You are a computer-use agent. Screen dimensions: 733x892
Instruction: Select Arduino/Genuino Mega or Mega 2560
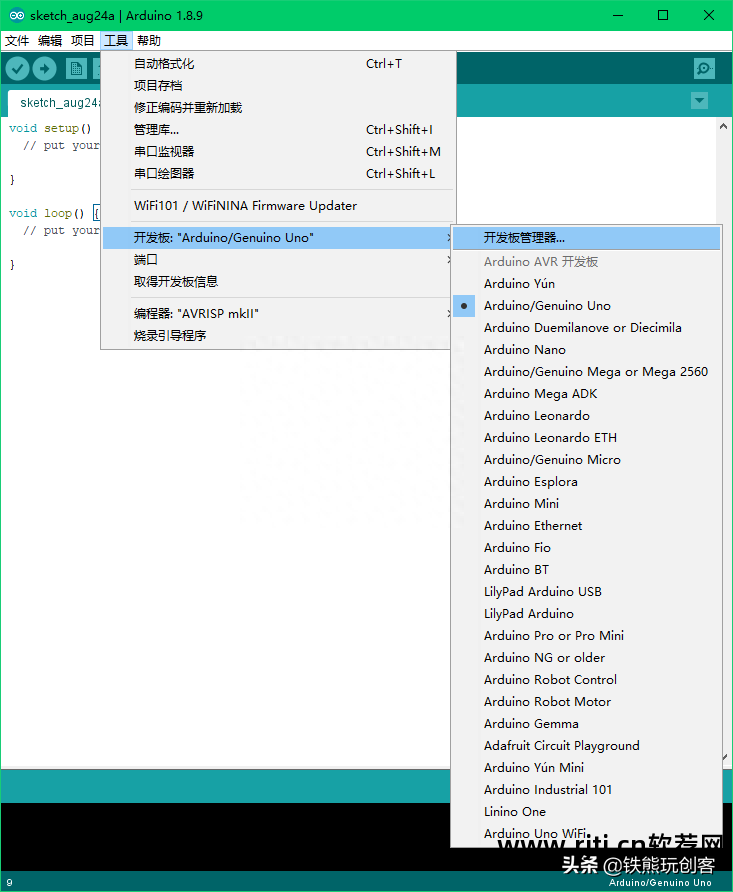coord(586,371)
